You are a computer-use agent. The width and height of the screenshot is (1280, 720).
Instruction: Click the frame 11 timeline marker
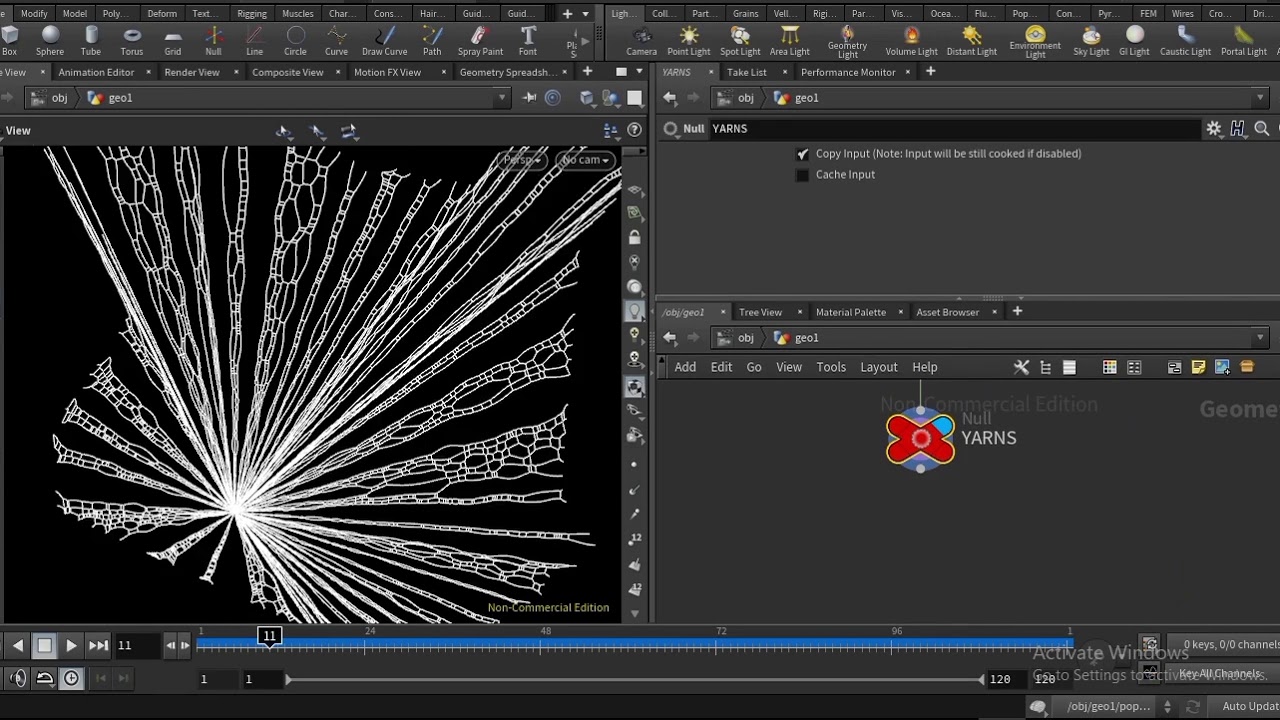[x=269, y=636]
